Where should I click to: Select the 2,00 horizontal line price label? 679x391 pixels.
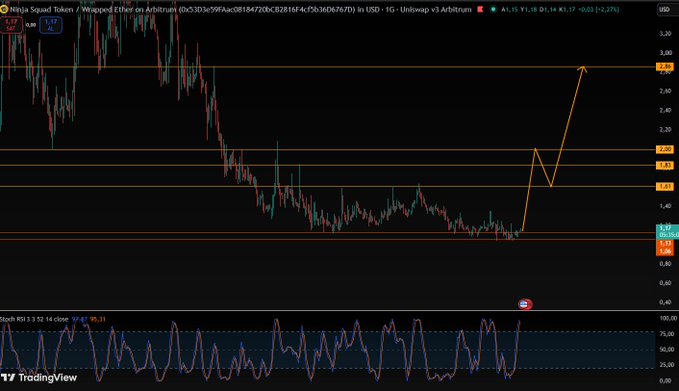[665, 149]
